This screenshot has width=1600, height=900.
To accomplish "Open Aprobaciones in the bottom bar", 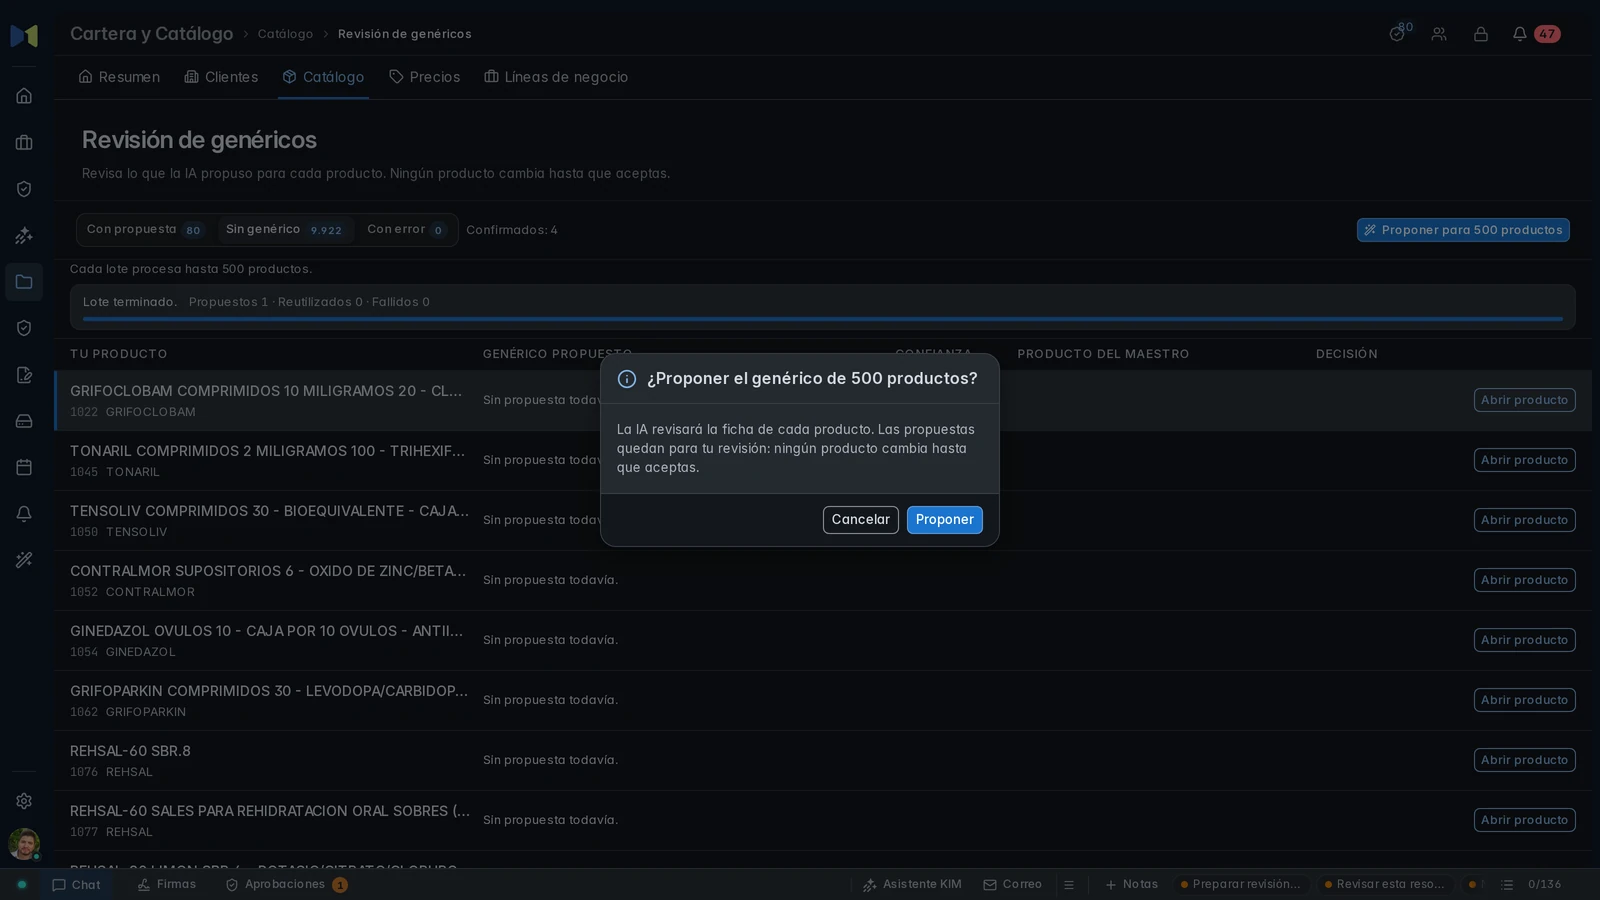I will pyautogui.click(x=286, y=885).
